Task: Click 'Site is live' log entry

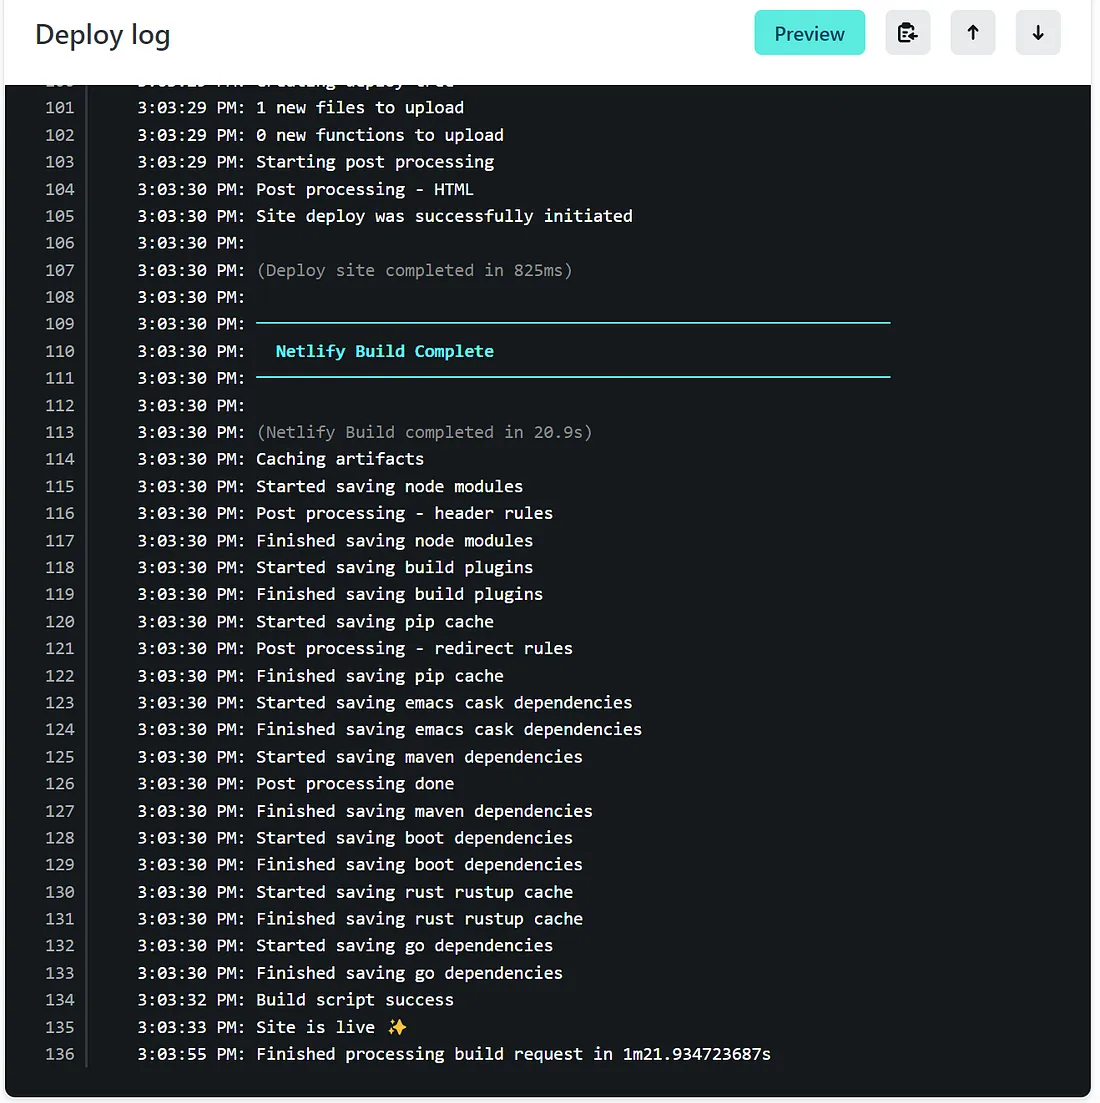Action: (331, 1026)
